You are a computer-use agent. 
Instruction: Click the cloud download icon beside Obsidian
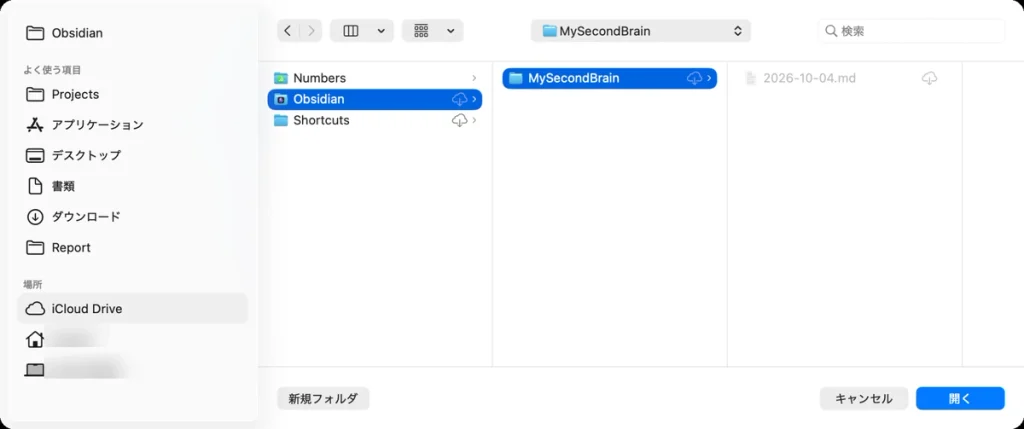460,99
